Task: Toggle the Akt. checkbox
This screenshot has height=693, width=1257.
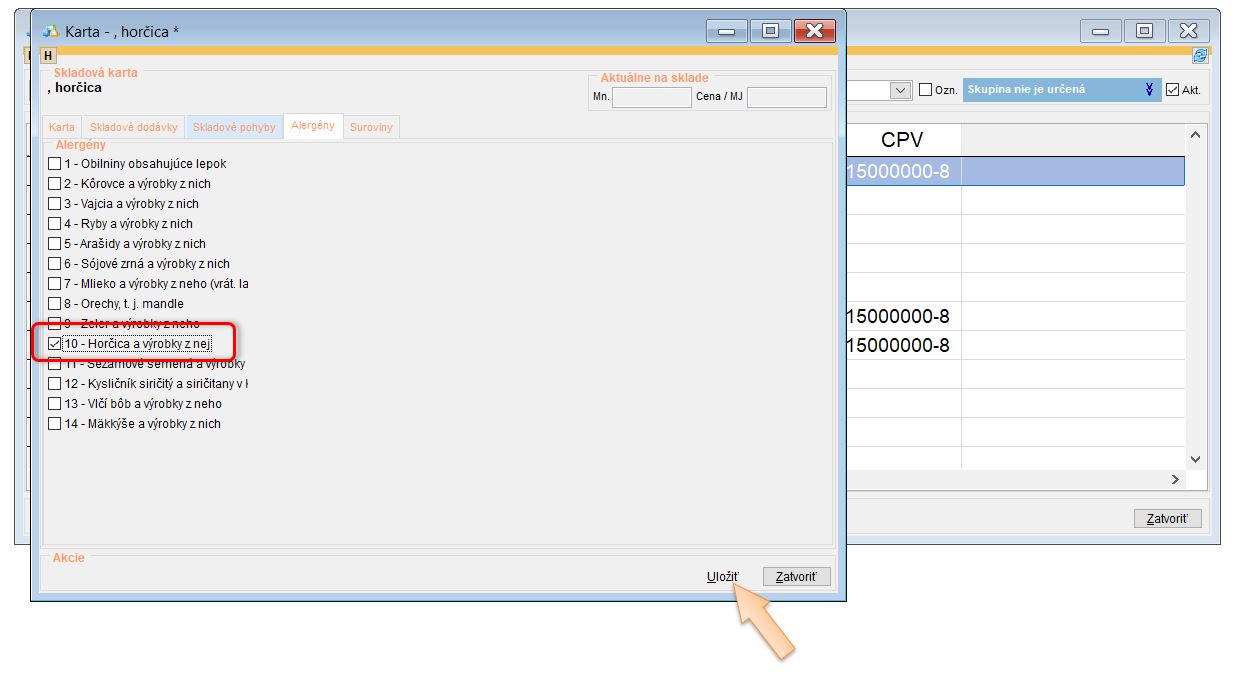Action: click(x=1173, y=90)
